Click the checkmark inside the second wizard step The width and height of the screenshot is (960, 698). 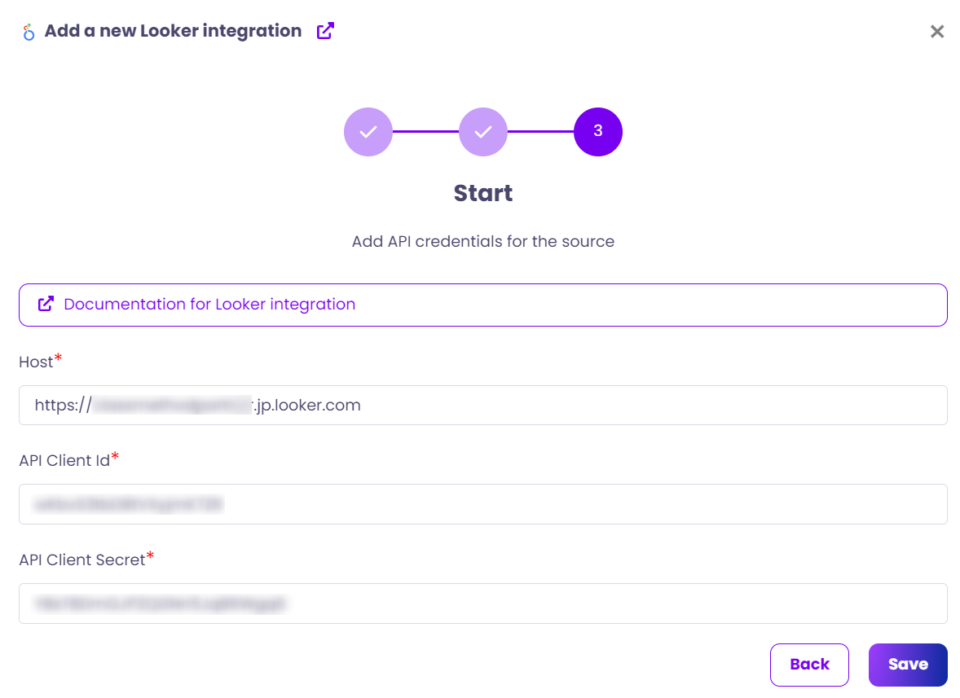tap(483, 131)
